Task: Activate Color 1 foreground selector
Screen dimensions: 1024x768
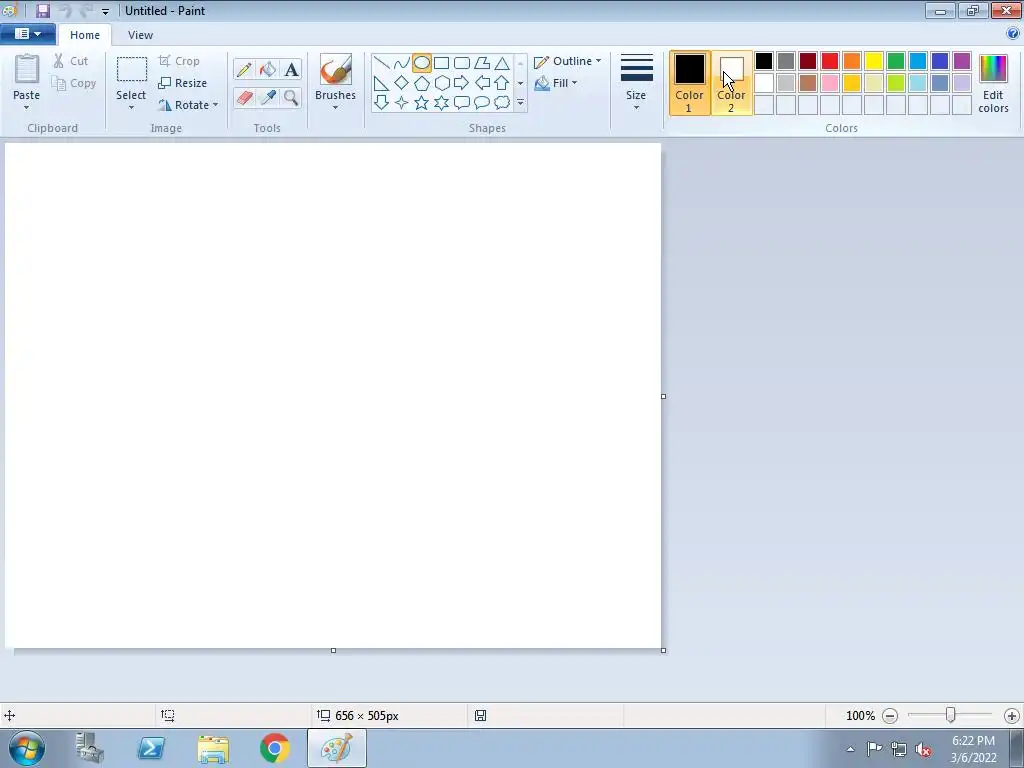Action: (x=690, y=83)
